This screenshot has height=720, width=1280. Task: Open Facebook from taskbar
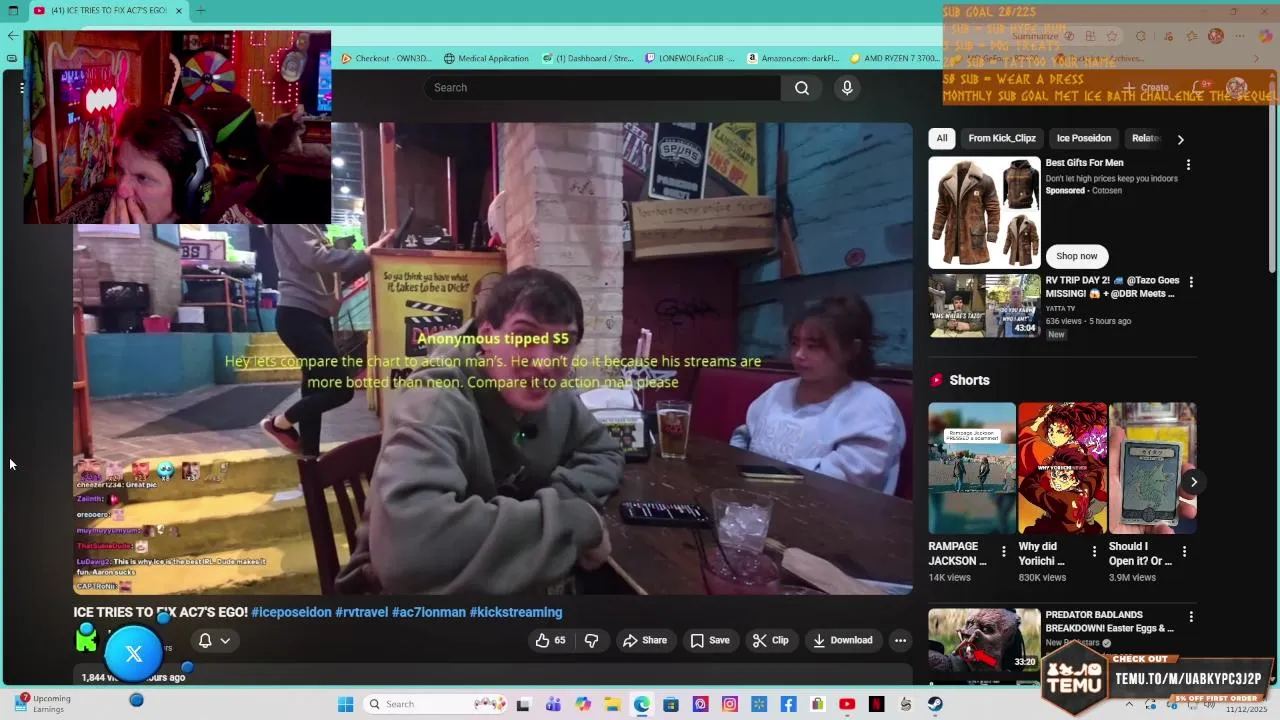point(788,704)
